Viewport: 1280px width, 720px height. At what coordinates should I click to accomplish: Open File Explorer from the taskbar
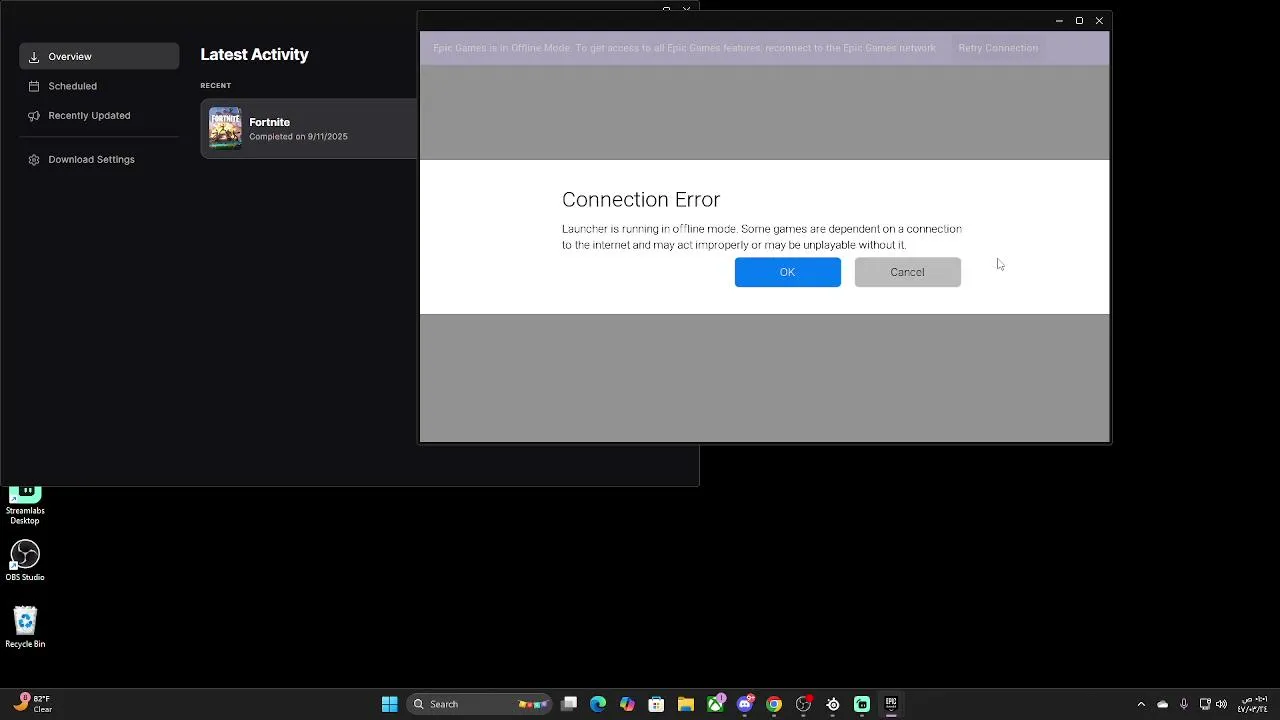coord(686,704)
